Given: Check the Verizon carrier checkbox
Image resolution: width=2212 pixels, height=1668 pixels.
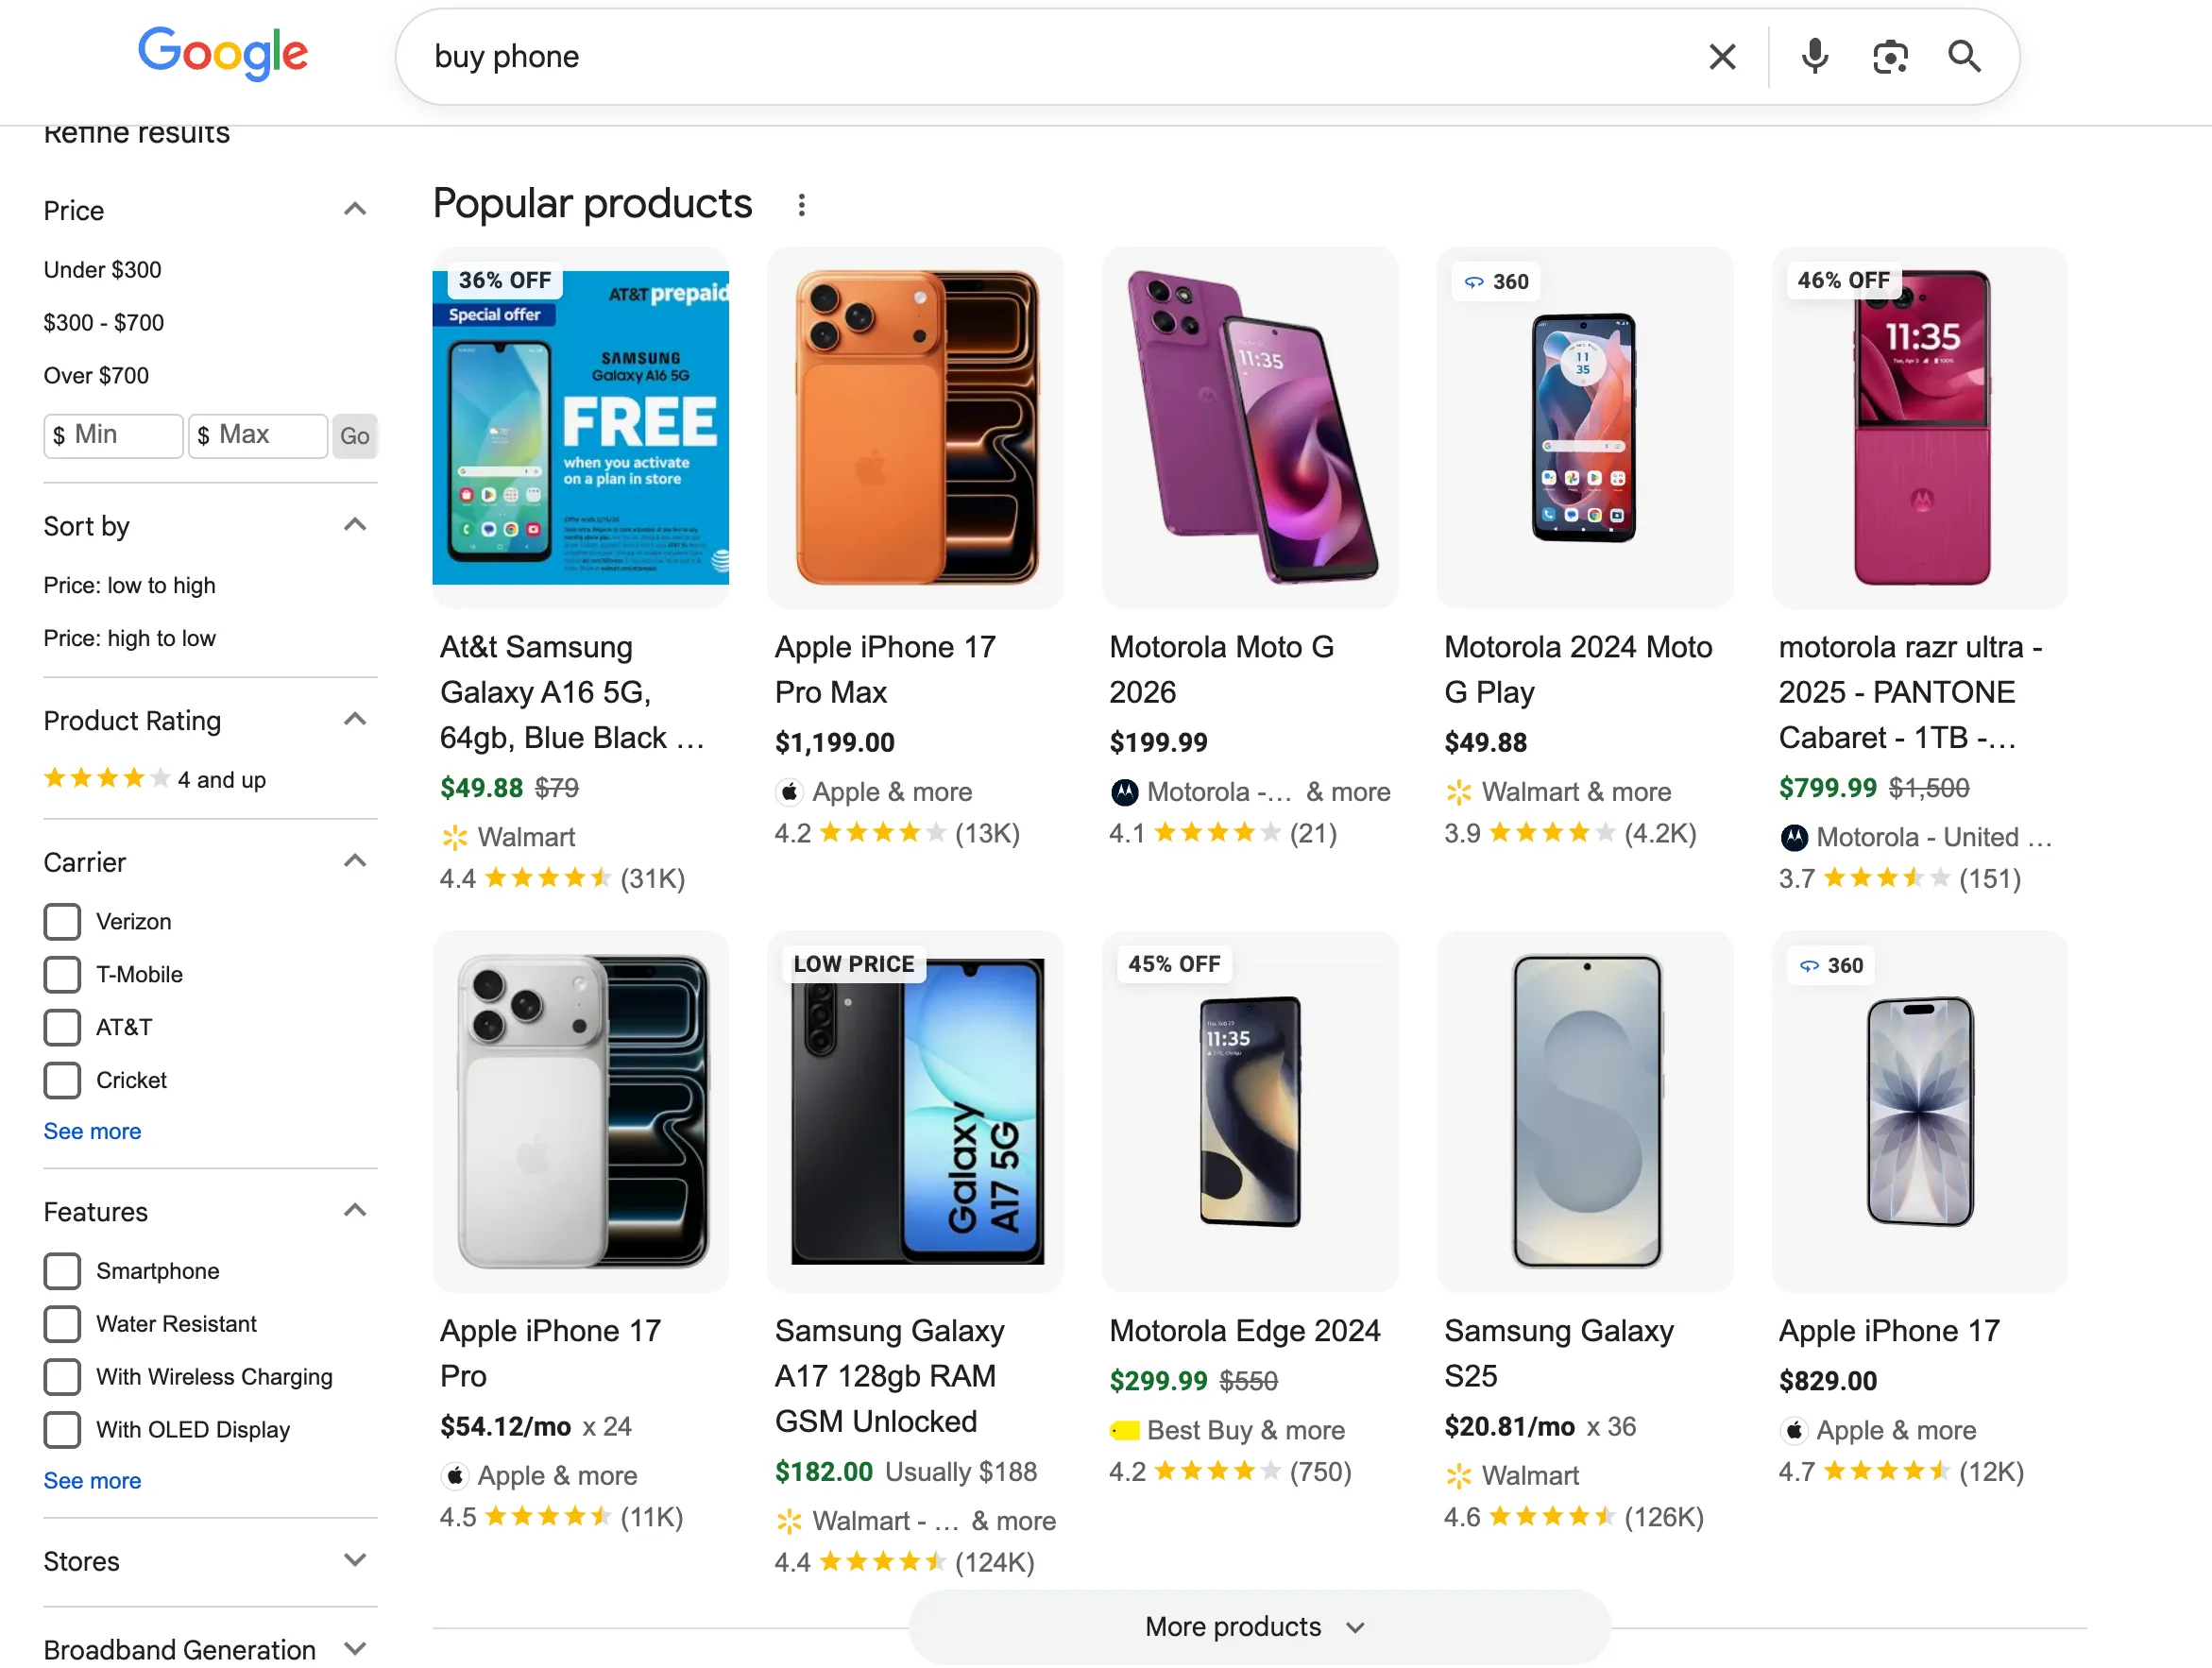Looking at the screenshot, I should pyautogui.click(x=62, y=921).
